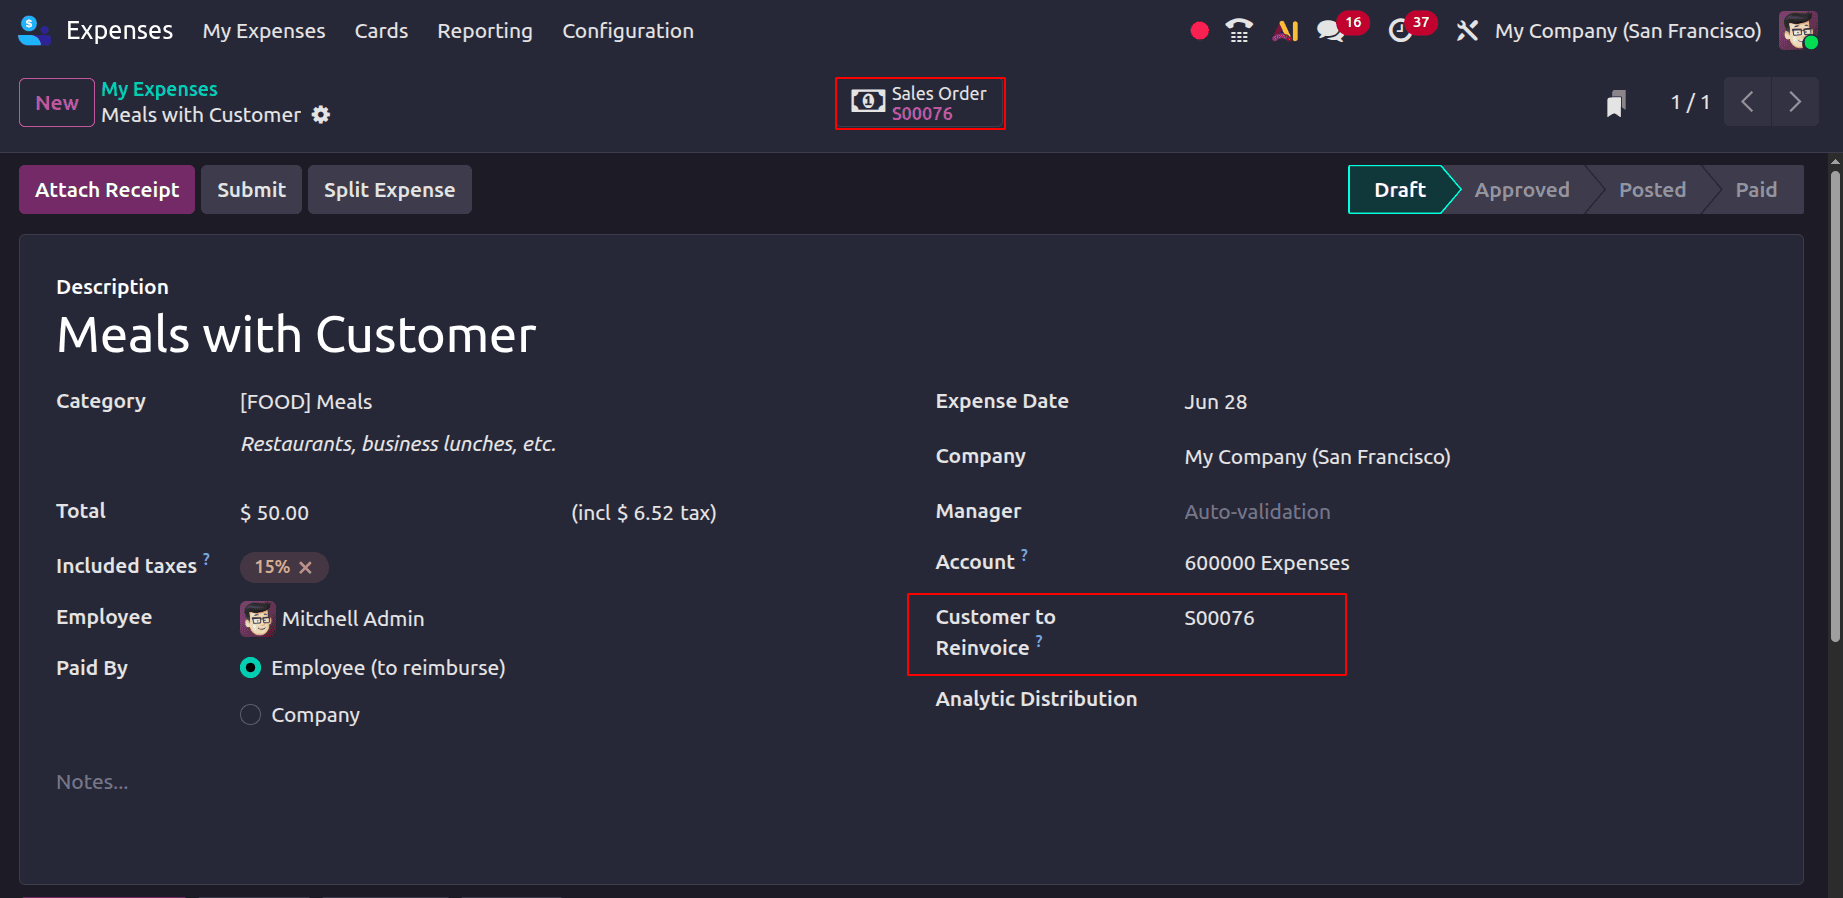Viewport: 1843px width, 898px height.
Task: Show help for Customer to Reinvoice
Action: (x=1039, y=640)
